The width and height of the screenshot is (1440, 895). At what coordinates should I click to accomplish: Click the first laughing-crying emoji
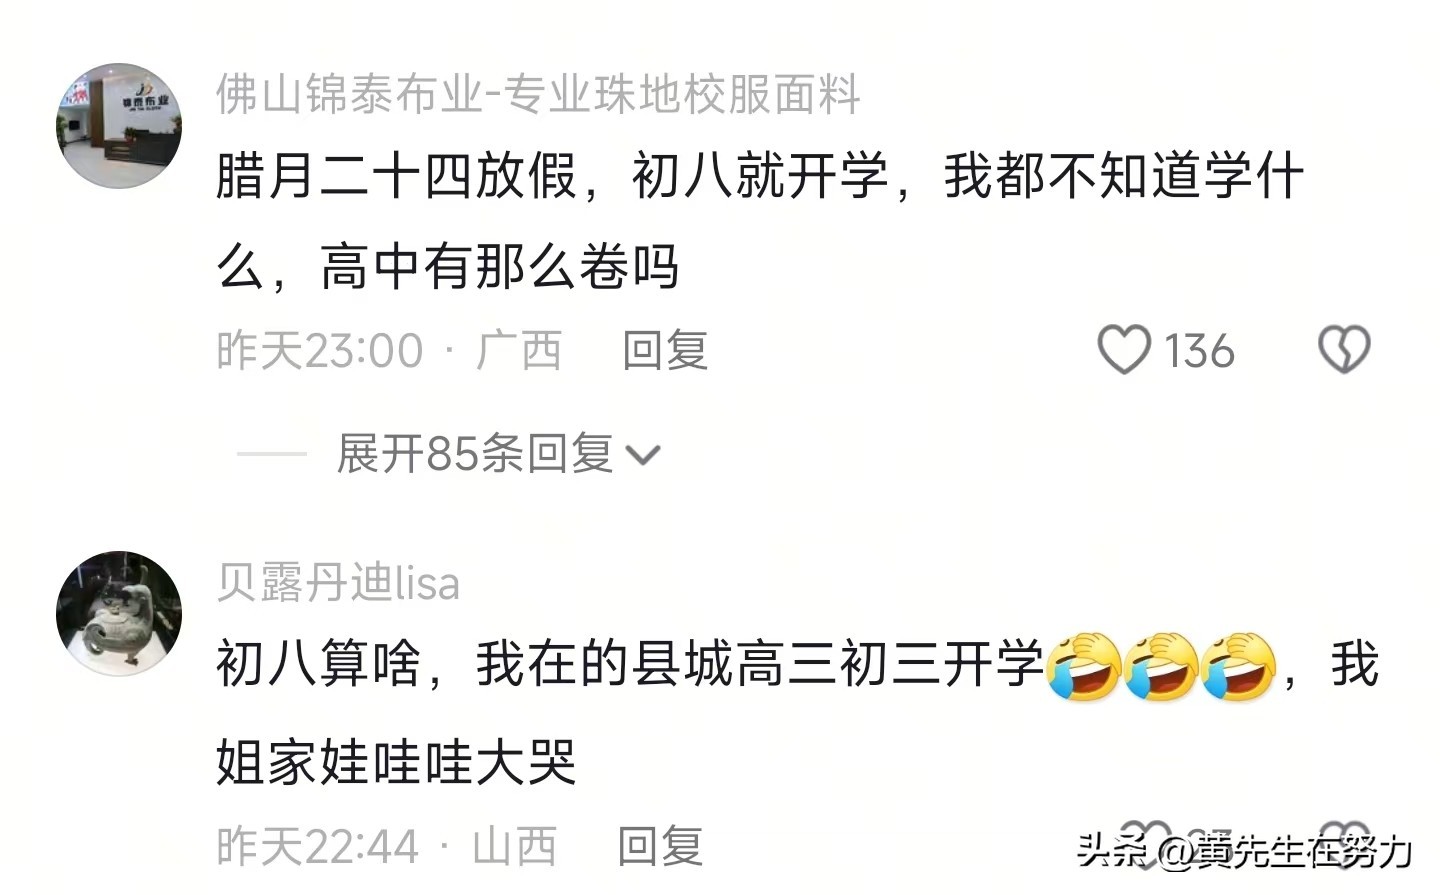click(1084, 665)
